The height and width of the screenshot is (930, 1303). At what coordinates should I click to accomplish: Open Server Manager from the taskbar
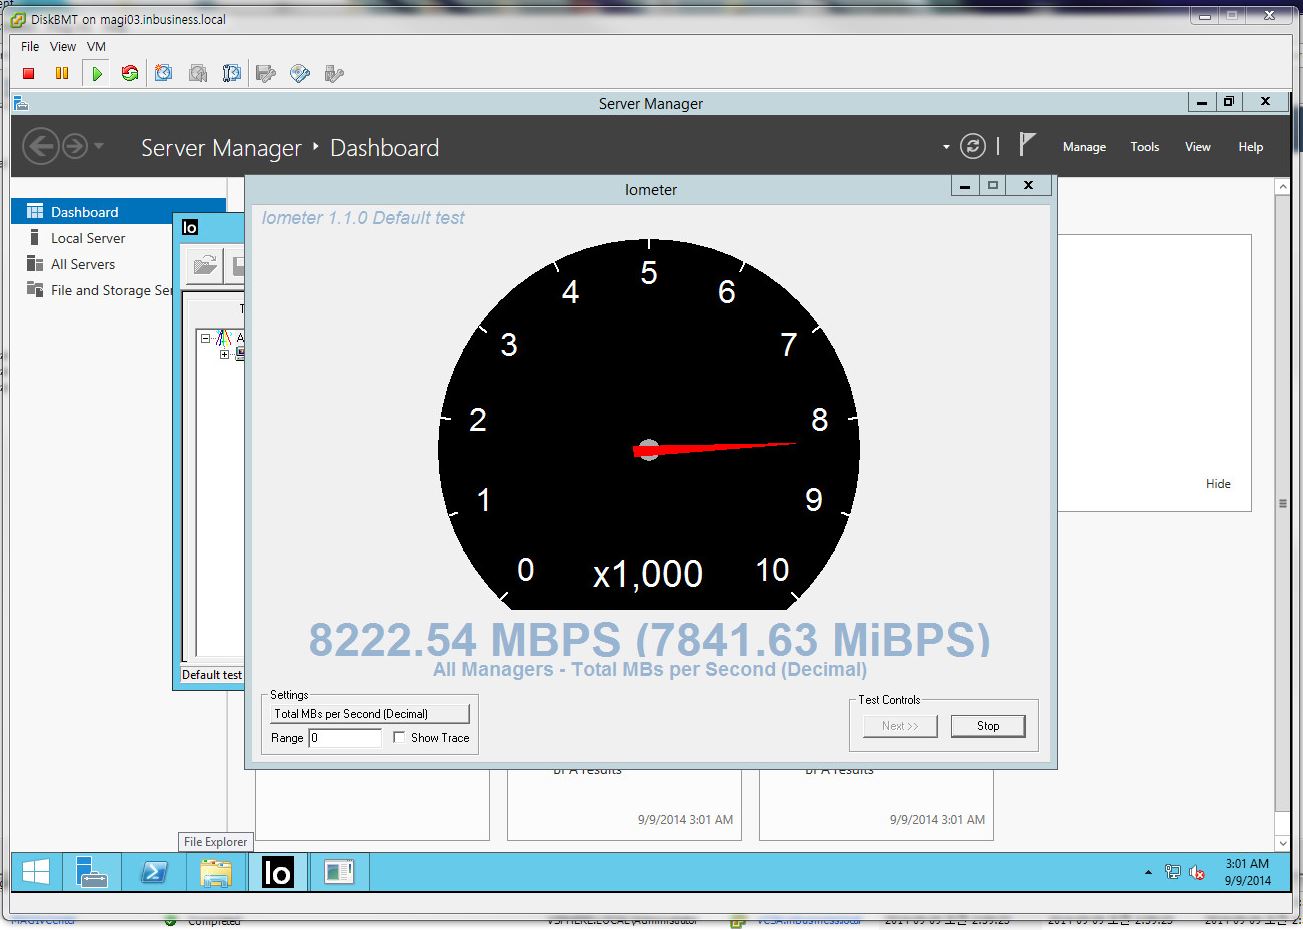[x=92, y=872]
